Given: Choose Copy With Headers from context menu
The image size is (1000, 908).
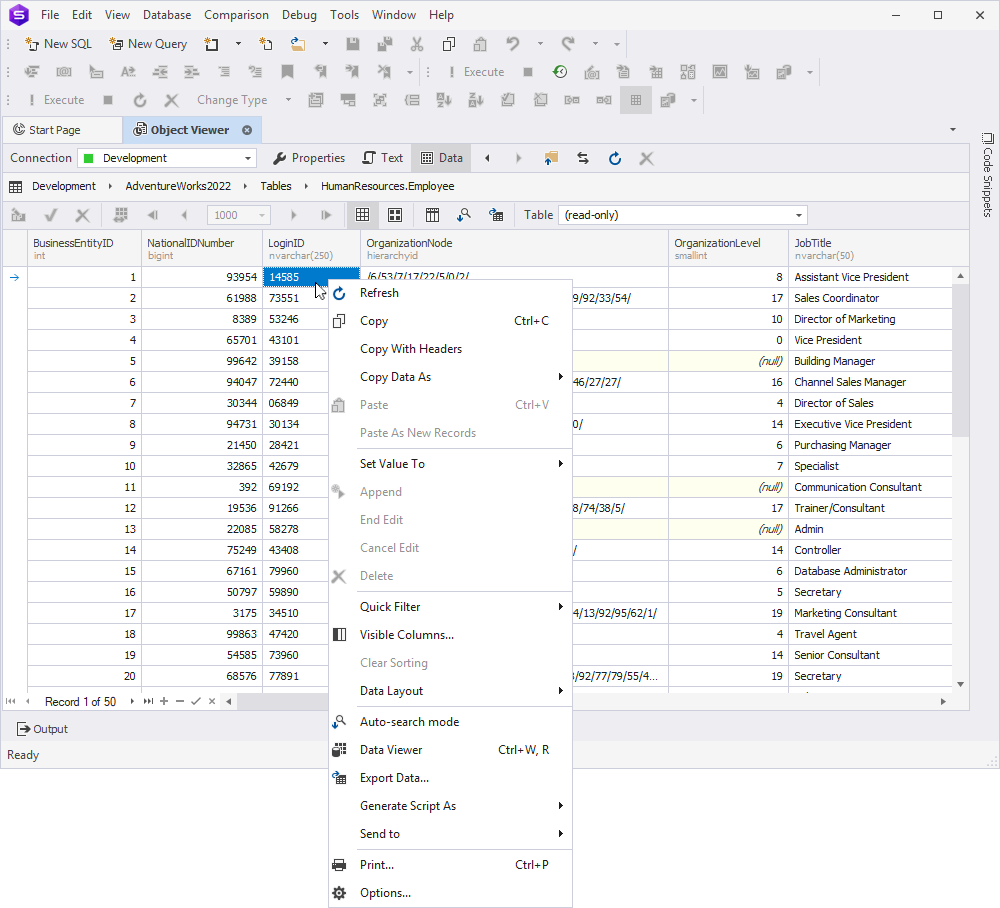Looking at the screenshot, I should 450,349.
